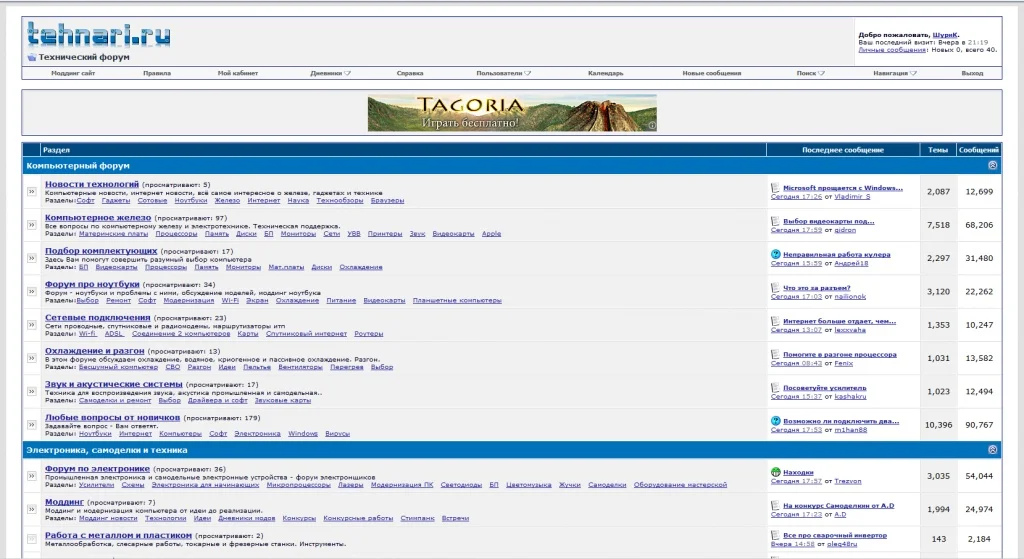This screenshot has width=1024, height=559.
Task: Click status icon beside Охлаждение и разгон
Action: pyautogui.click(x=31, y=358)
